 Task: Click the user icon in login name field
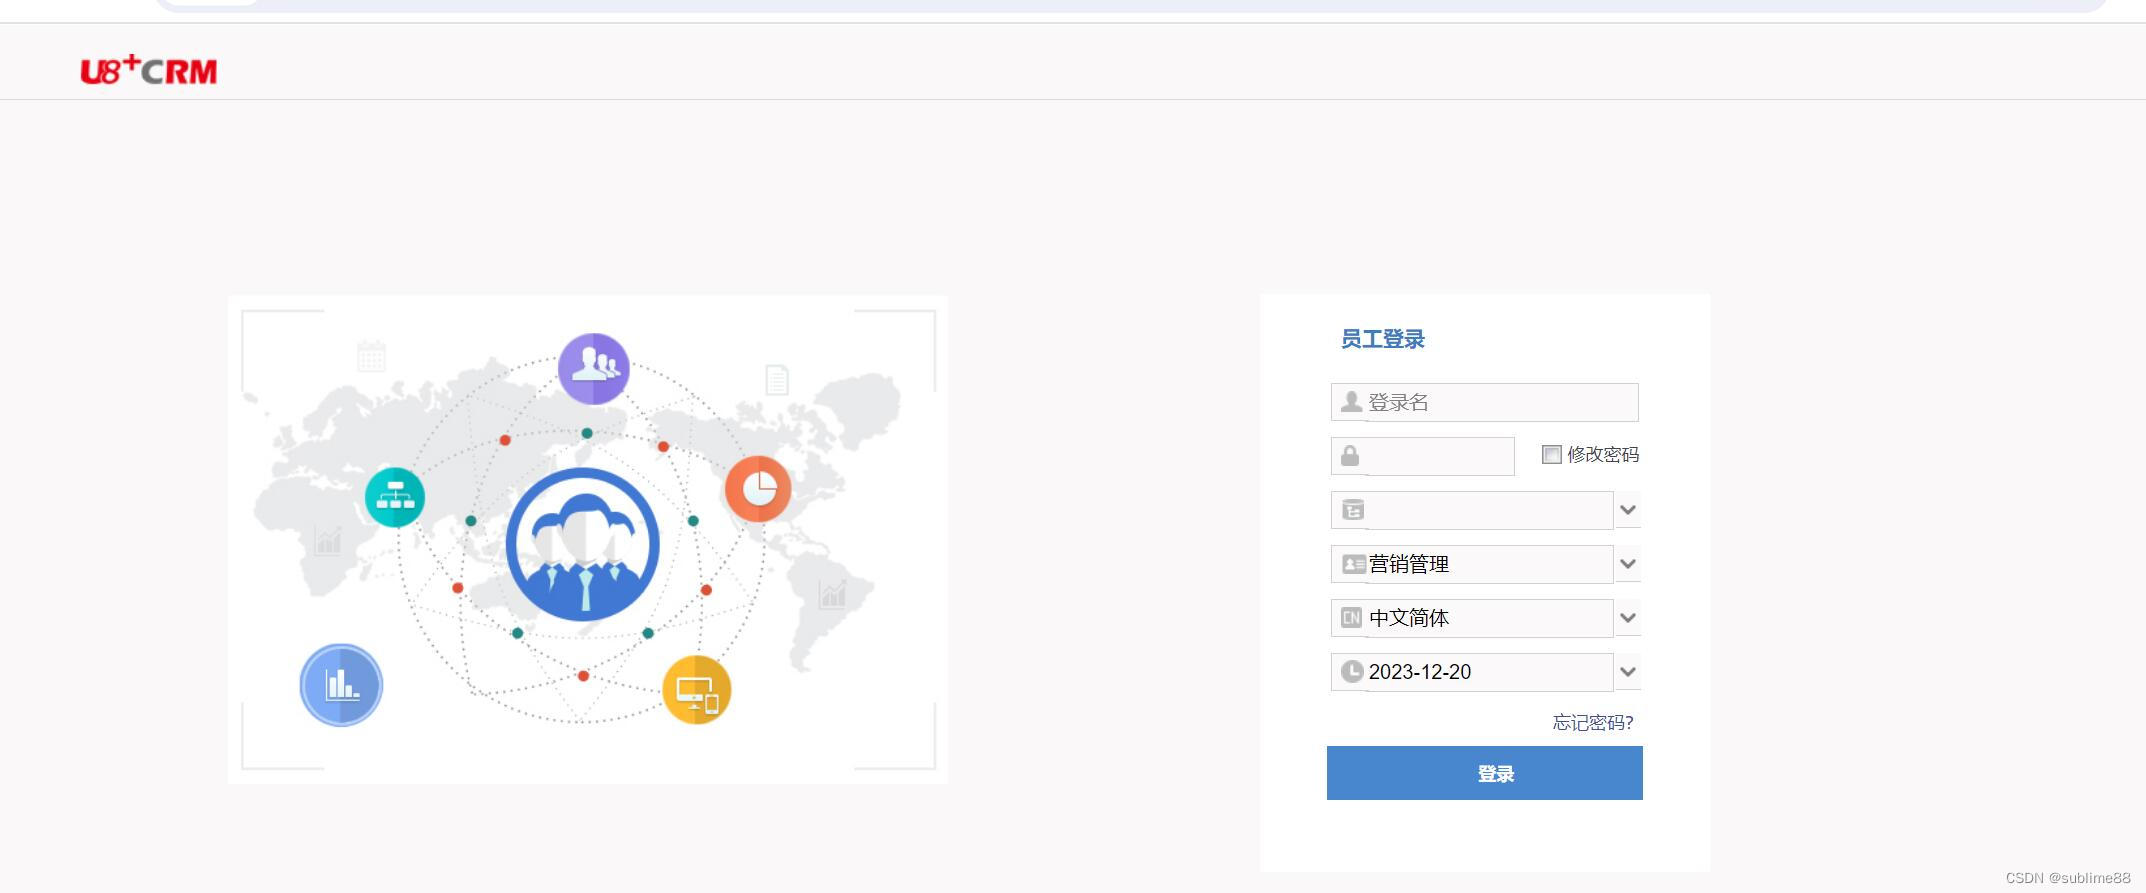click(x=1351, y=402)
